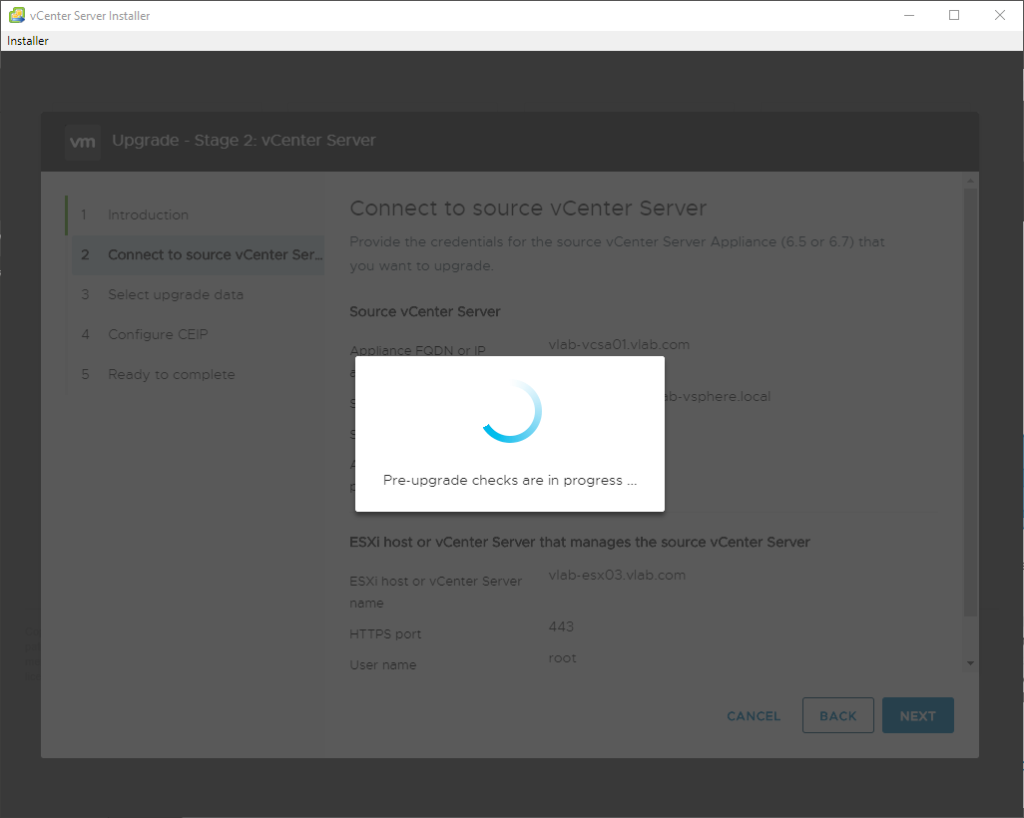Click 'Connect to source vCenter Server' page heading

coord(528,208)
